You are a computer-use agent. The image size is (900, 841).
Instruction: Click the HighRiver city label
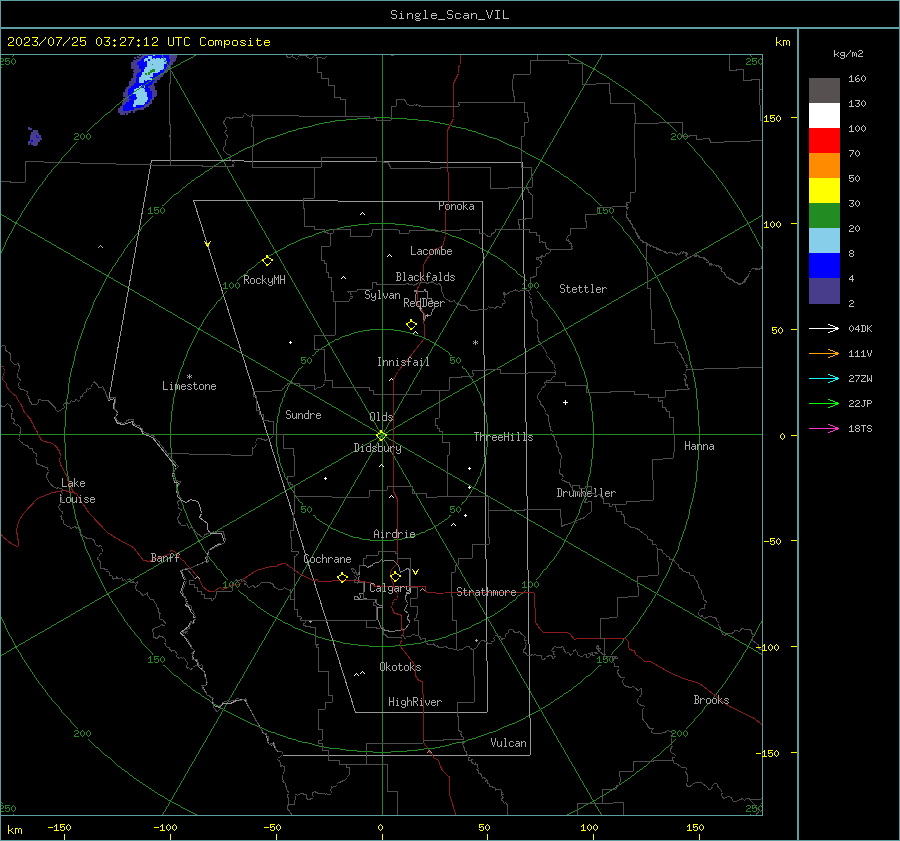coord(415,702)
